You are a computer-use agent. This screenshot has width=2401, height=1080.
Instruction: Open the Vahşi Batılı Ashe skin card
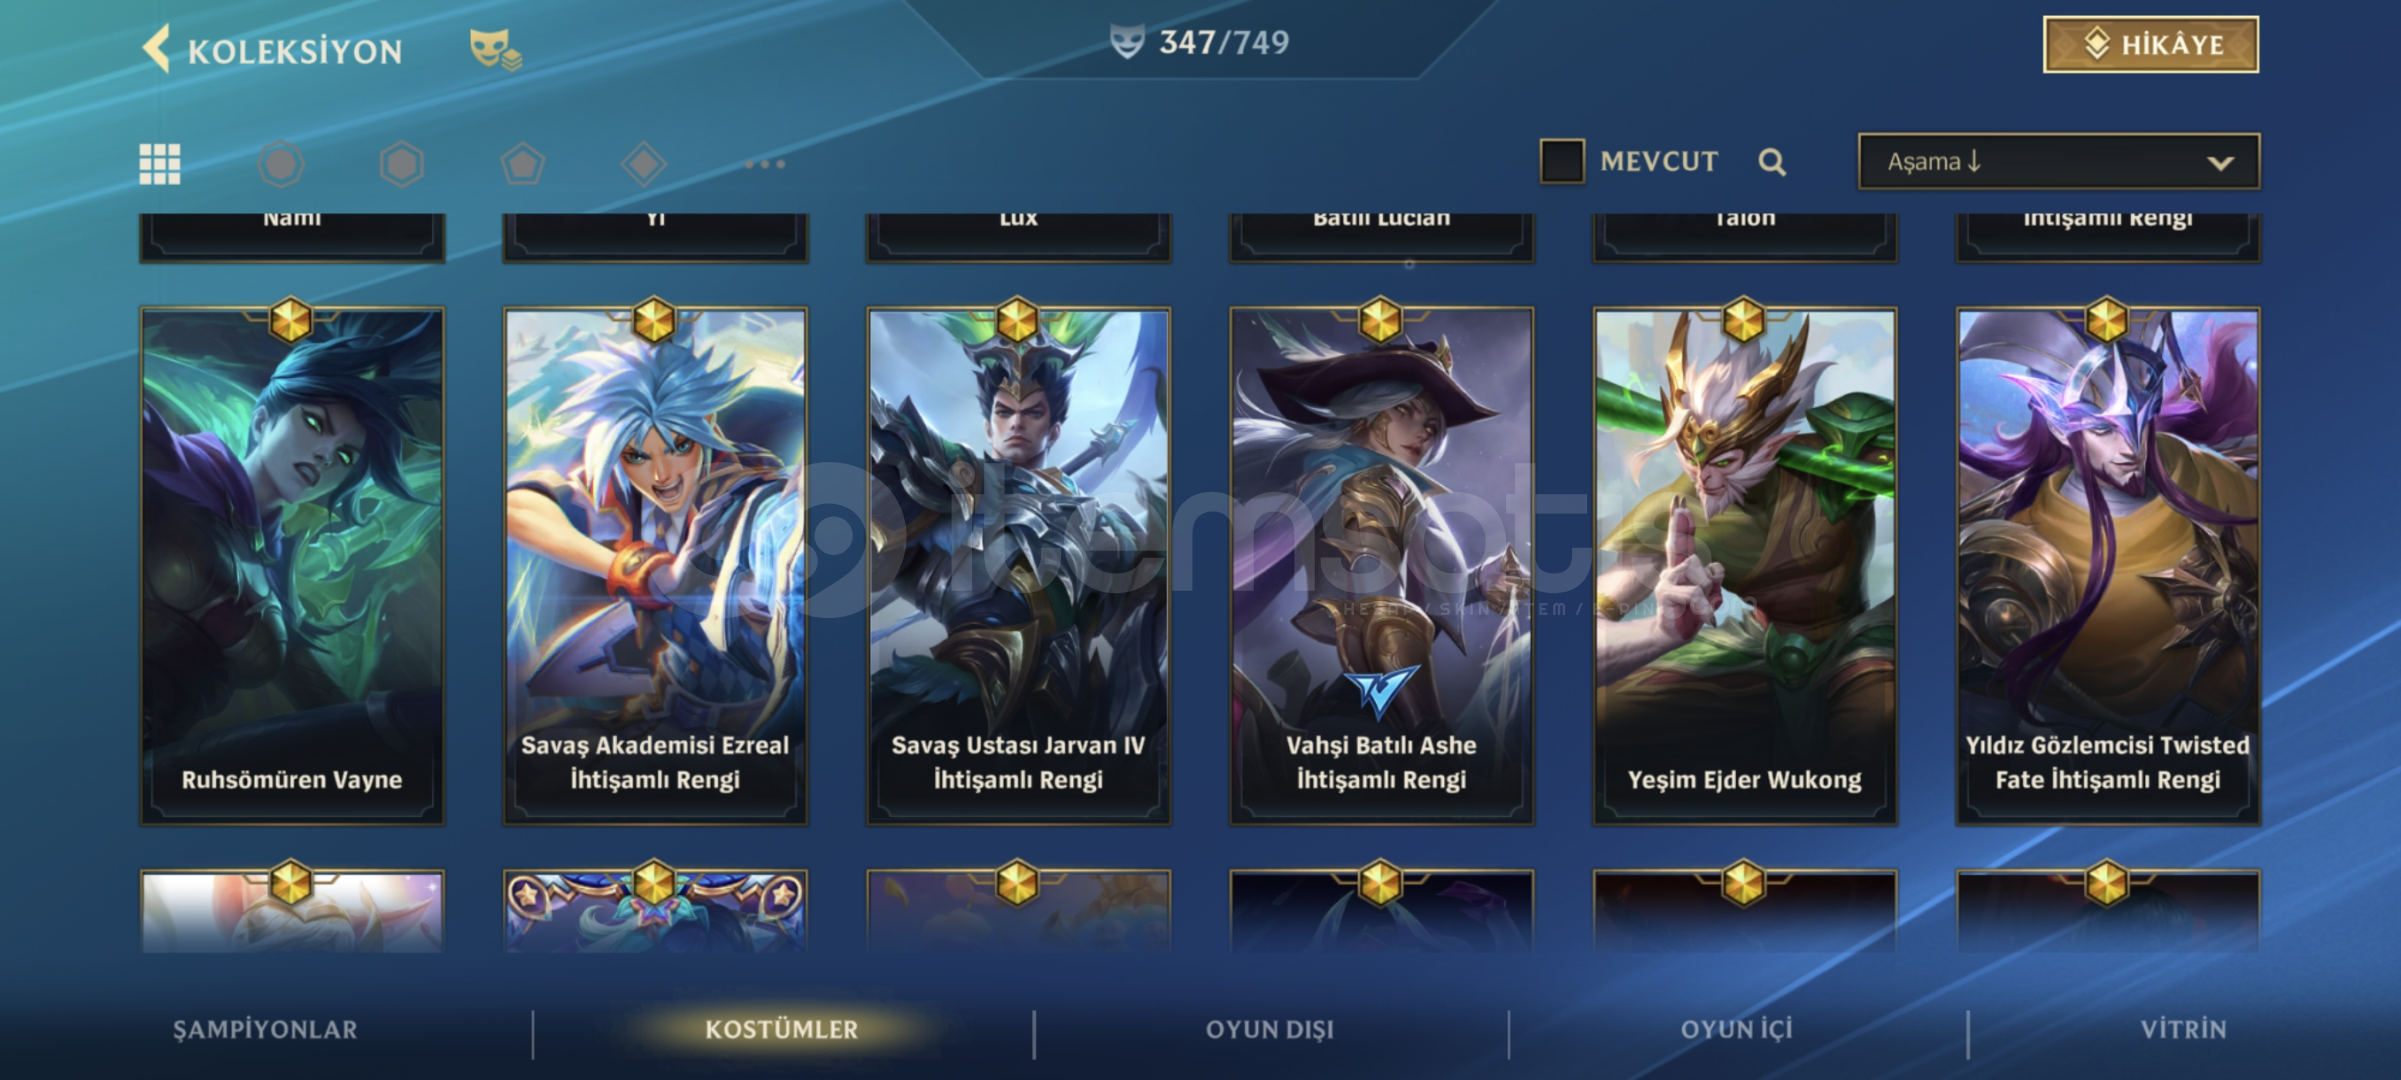1382,566
